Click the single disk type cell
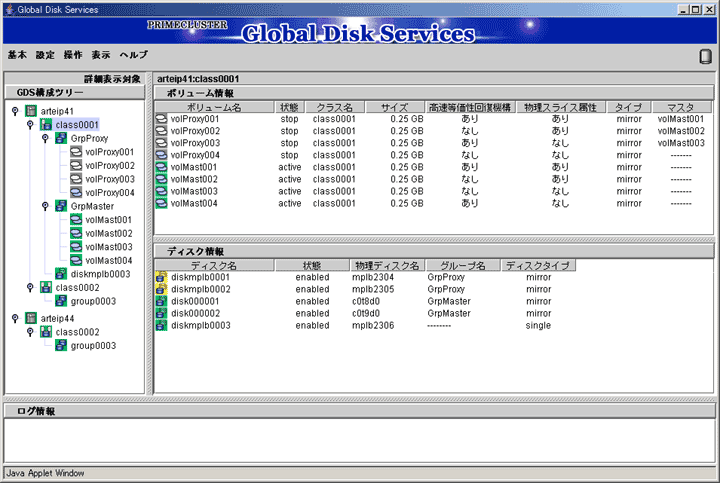This screenshot has width=720, height=483. tap(538, 325)
